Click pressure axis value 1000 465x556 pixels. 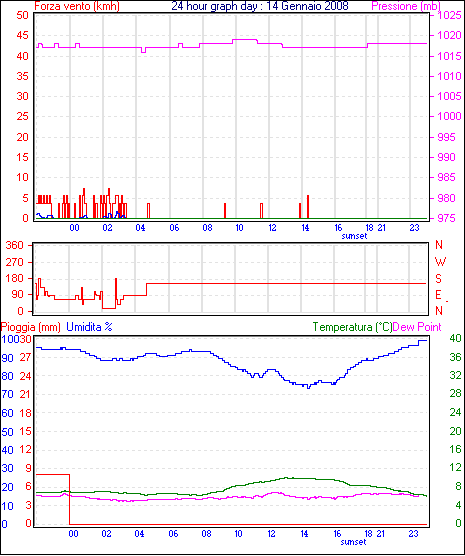[449, 116]
